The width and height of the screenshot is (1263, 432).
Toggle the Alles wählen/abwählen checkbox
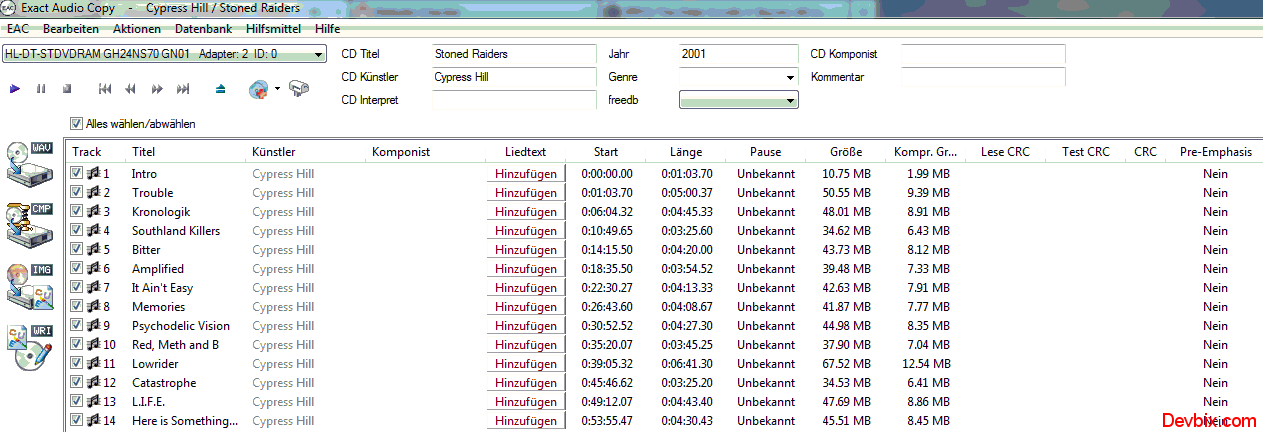(76, 124)
